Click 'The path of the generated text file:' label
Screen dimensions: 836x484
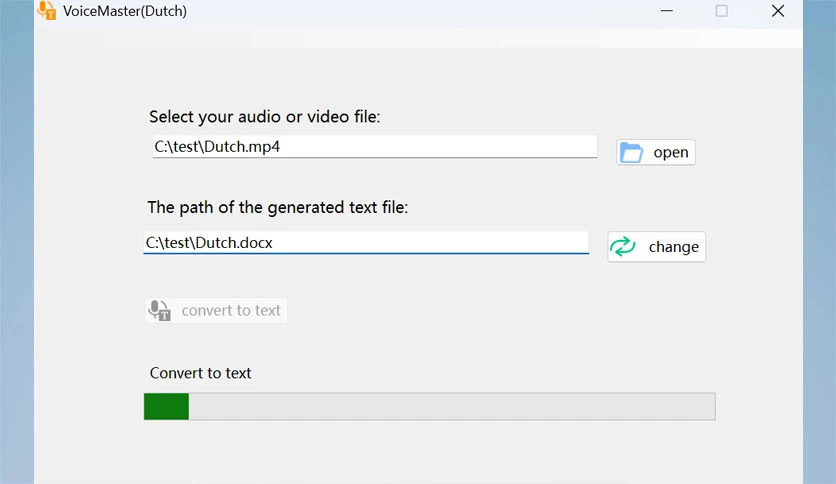pos(278,207)
